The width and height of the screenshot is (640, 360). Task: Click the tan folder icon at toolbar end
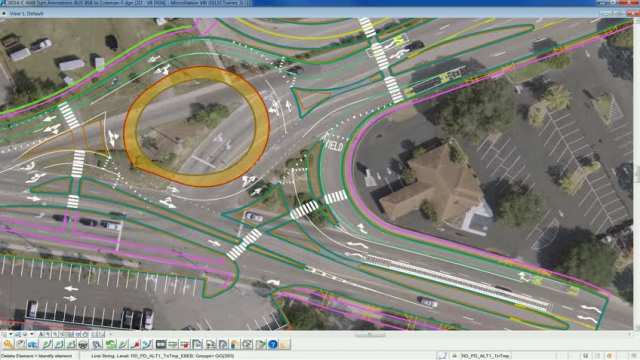(x=285, y=344)
